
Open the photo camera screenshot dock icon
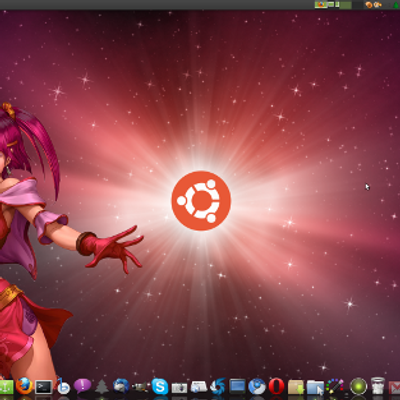(179, 388)
